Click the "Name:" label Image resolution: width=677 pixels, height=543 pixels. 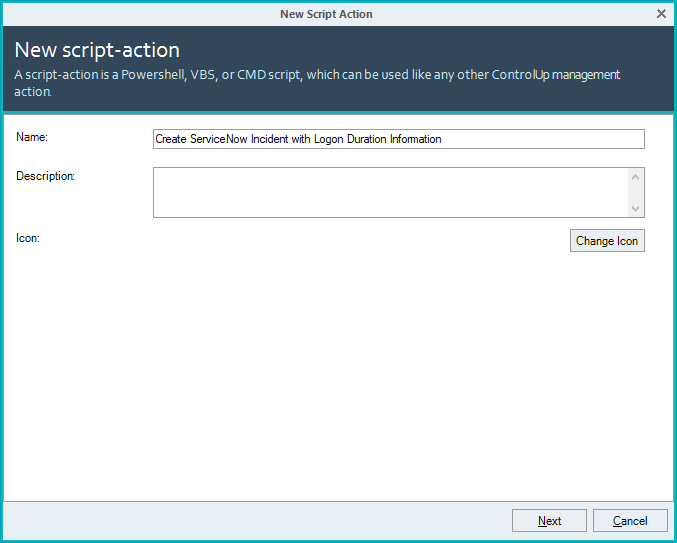32,137
